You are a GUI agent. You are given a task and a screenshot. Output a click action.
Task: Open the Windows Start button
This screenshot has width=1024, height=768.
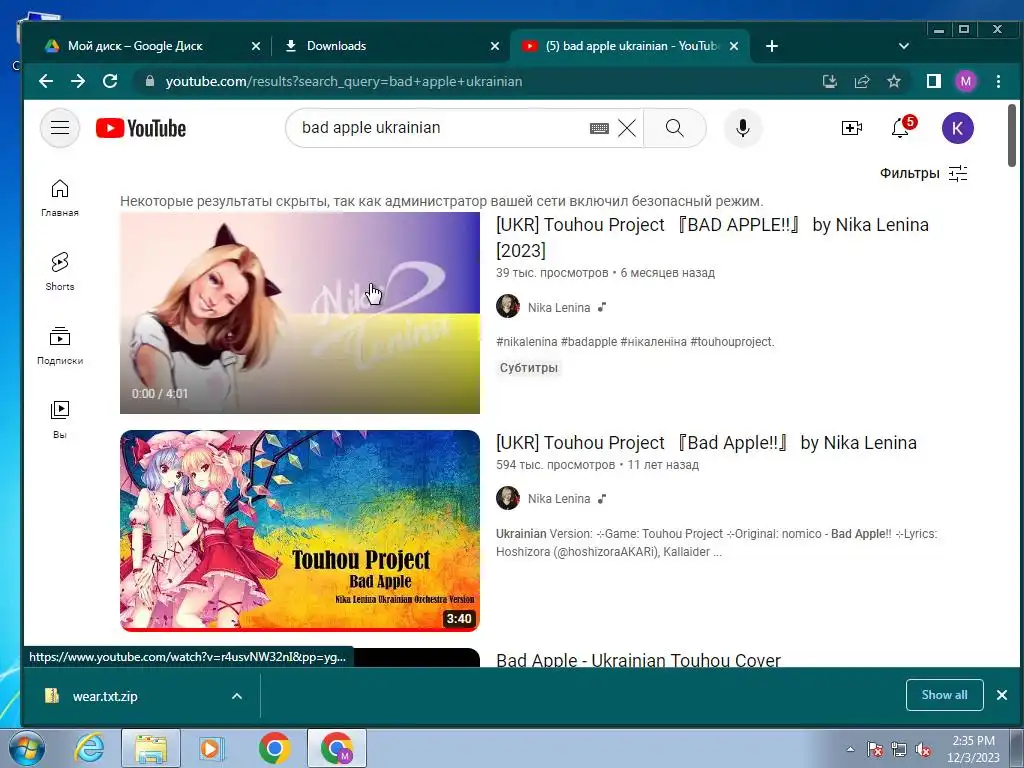(25, 748)
